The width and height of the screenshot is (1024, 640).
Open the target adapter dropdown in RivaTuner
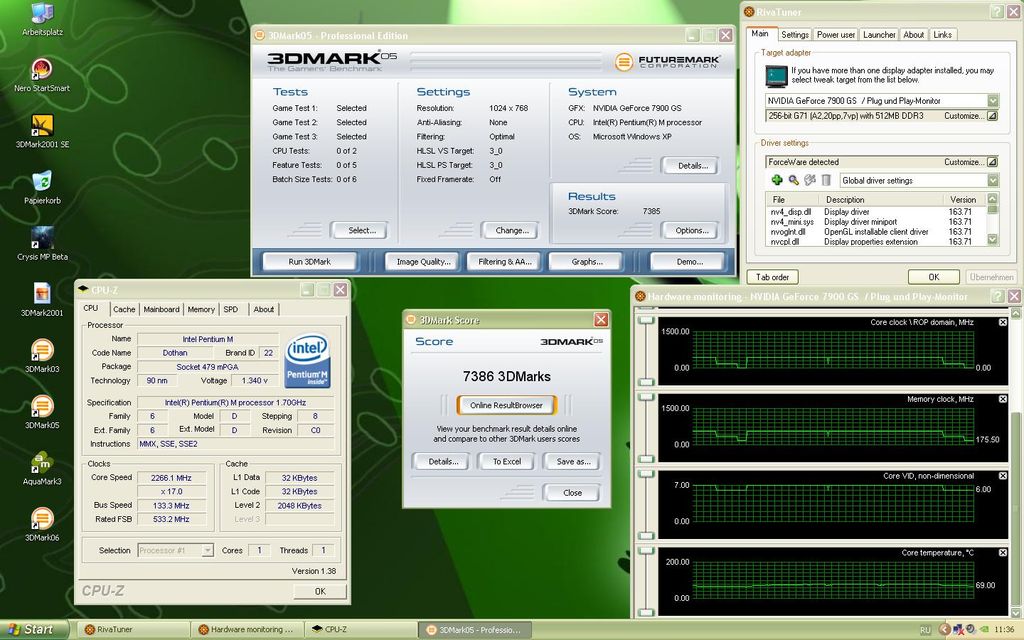coord(993,101)
